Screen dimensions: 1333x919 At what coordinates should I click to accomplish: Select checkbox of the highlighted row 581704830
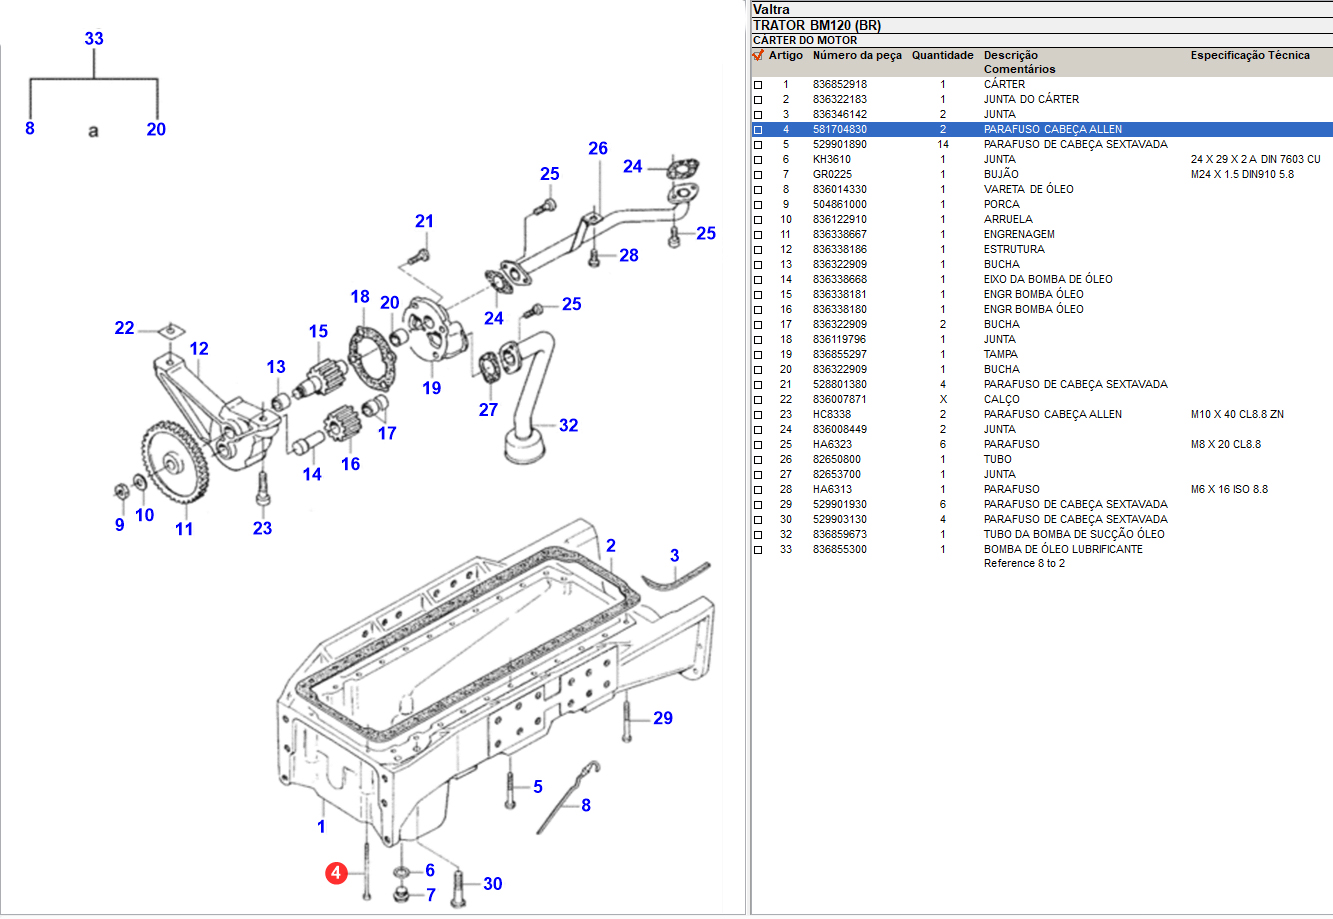(x=758, y=130)
